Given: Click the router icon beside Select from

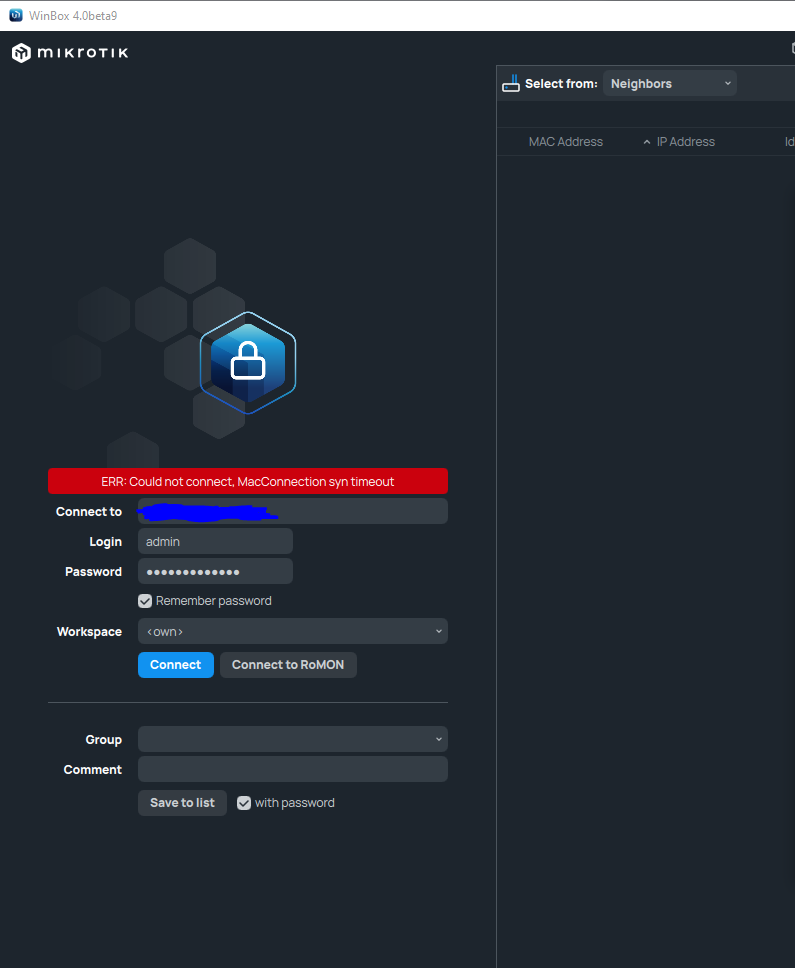Looking at the screenshot, I should coord(511,83).
